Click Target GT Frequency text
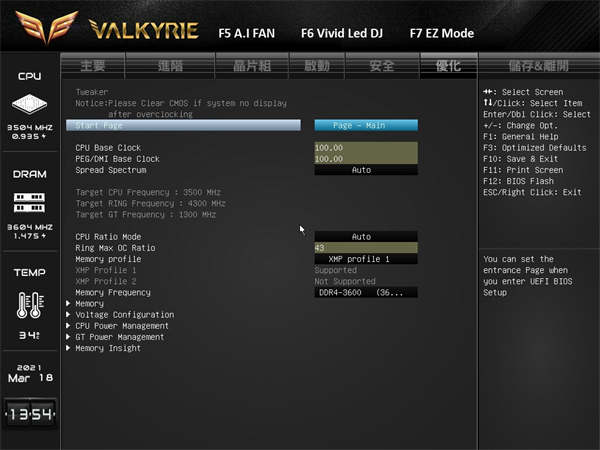The height and width of the screenshot is (450, 600). pos(146,214)
